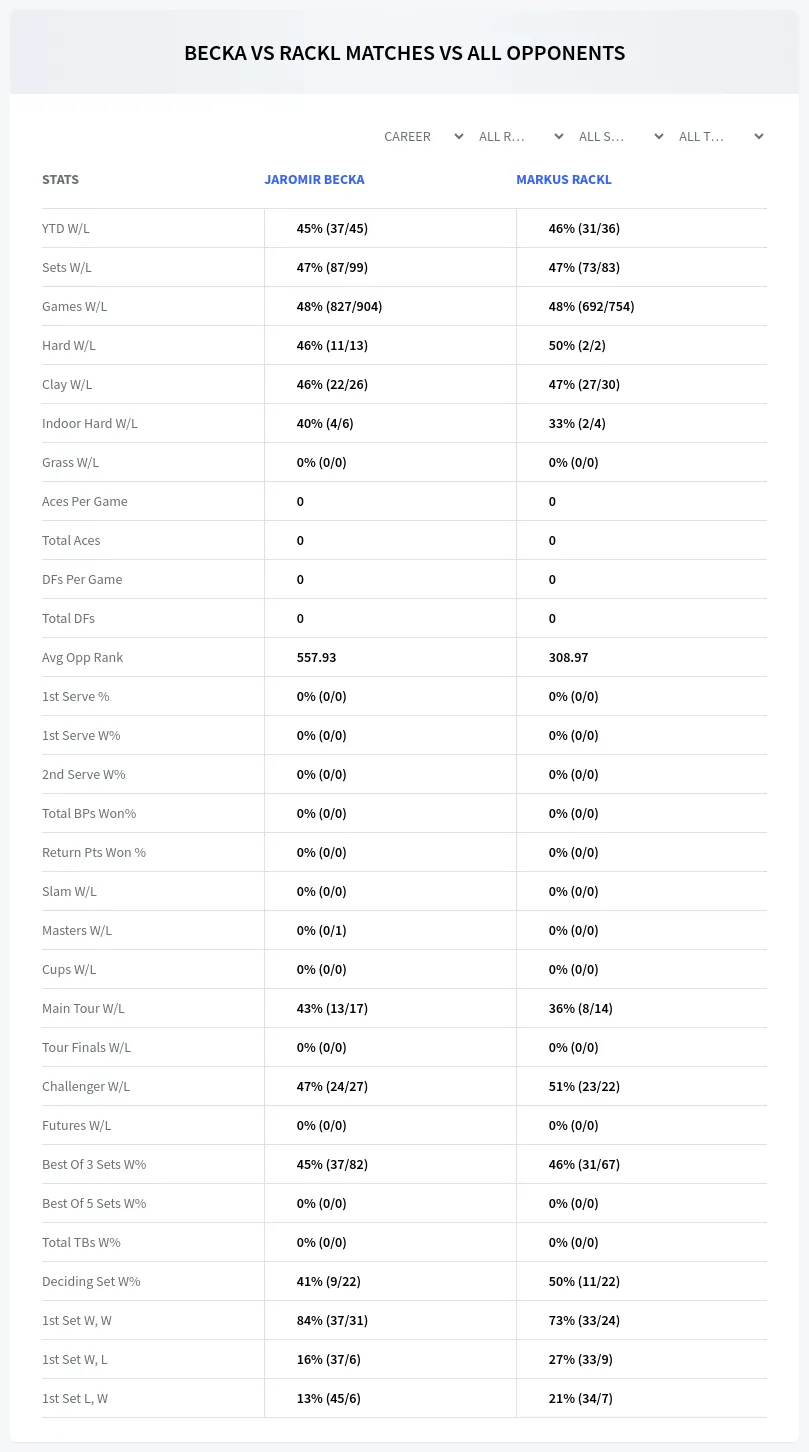Click Rackl's Best Of 3 Sets value 46% (31/67)
The width and height of the screenshot is (809, 1452).
[584, 1164]
